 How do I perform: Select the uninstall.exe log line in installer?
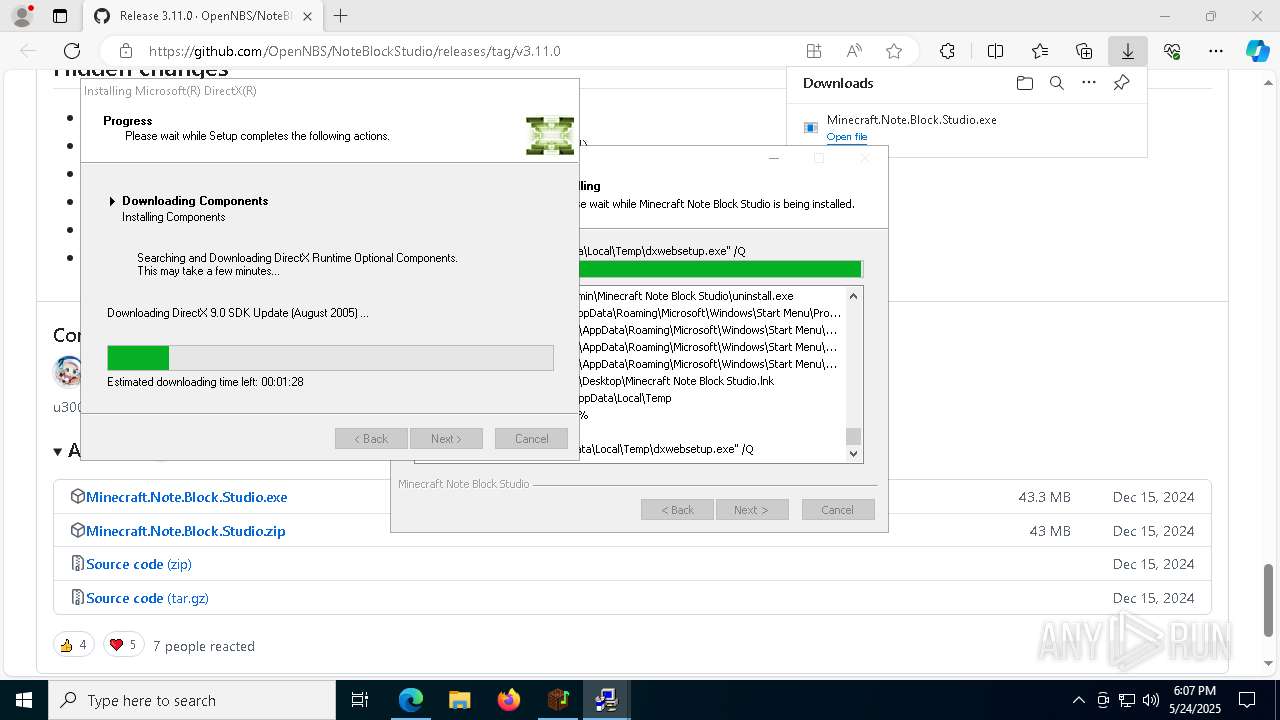coord(687,296)
